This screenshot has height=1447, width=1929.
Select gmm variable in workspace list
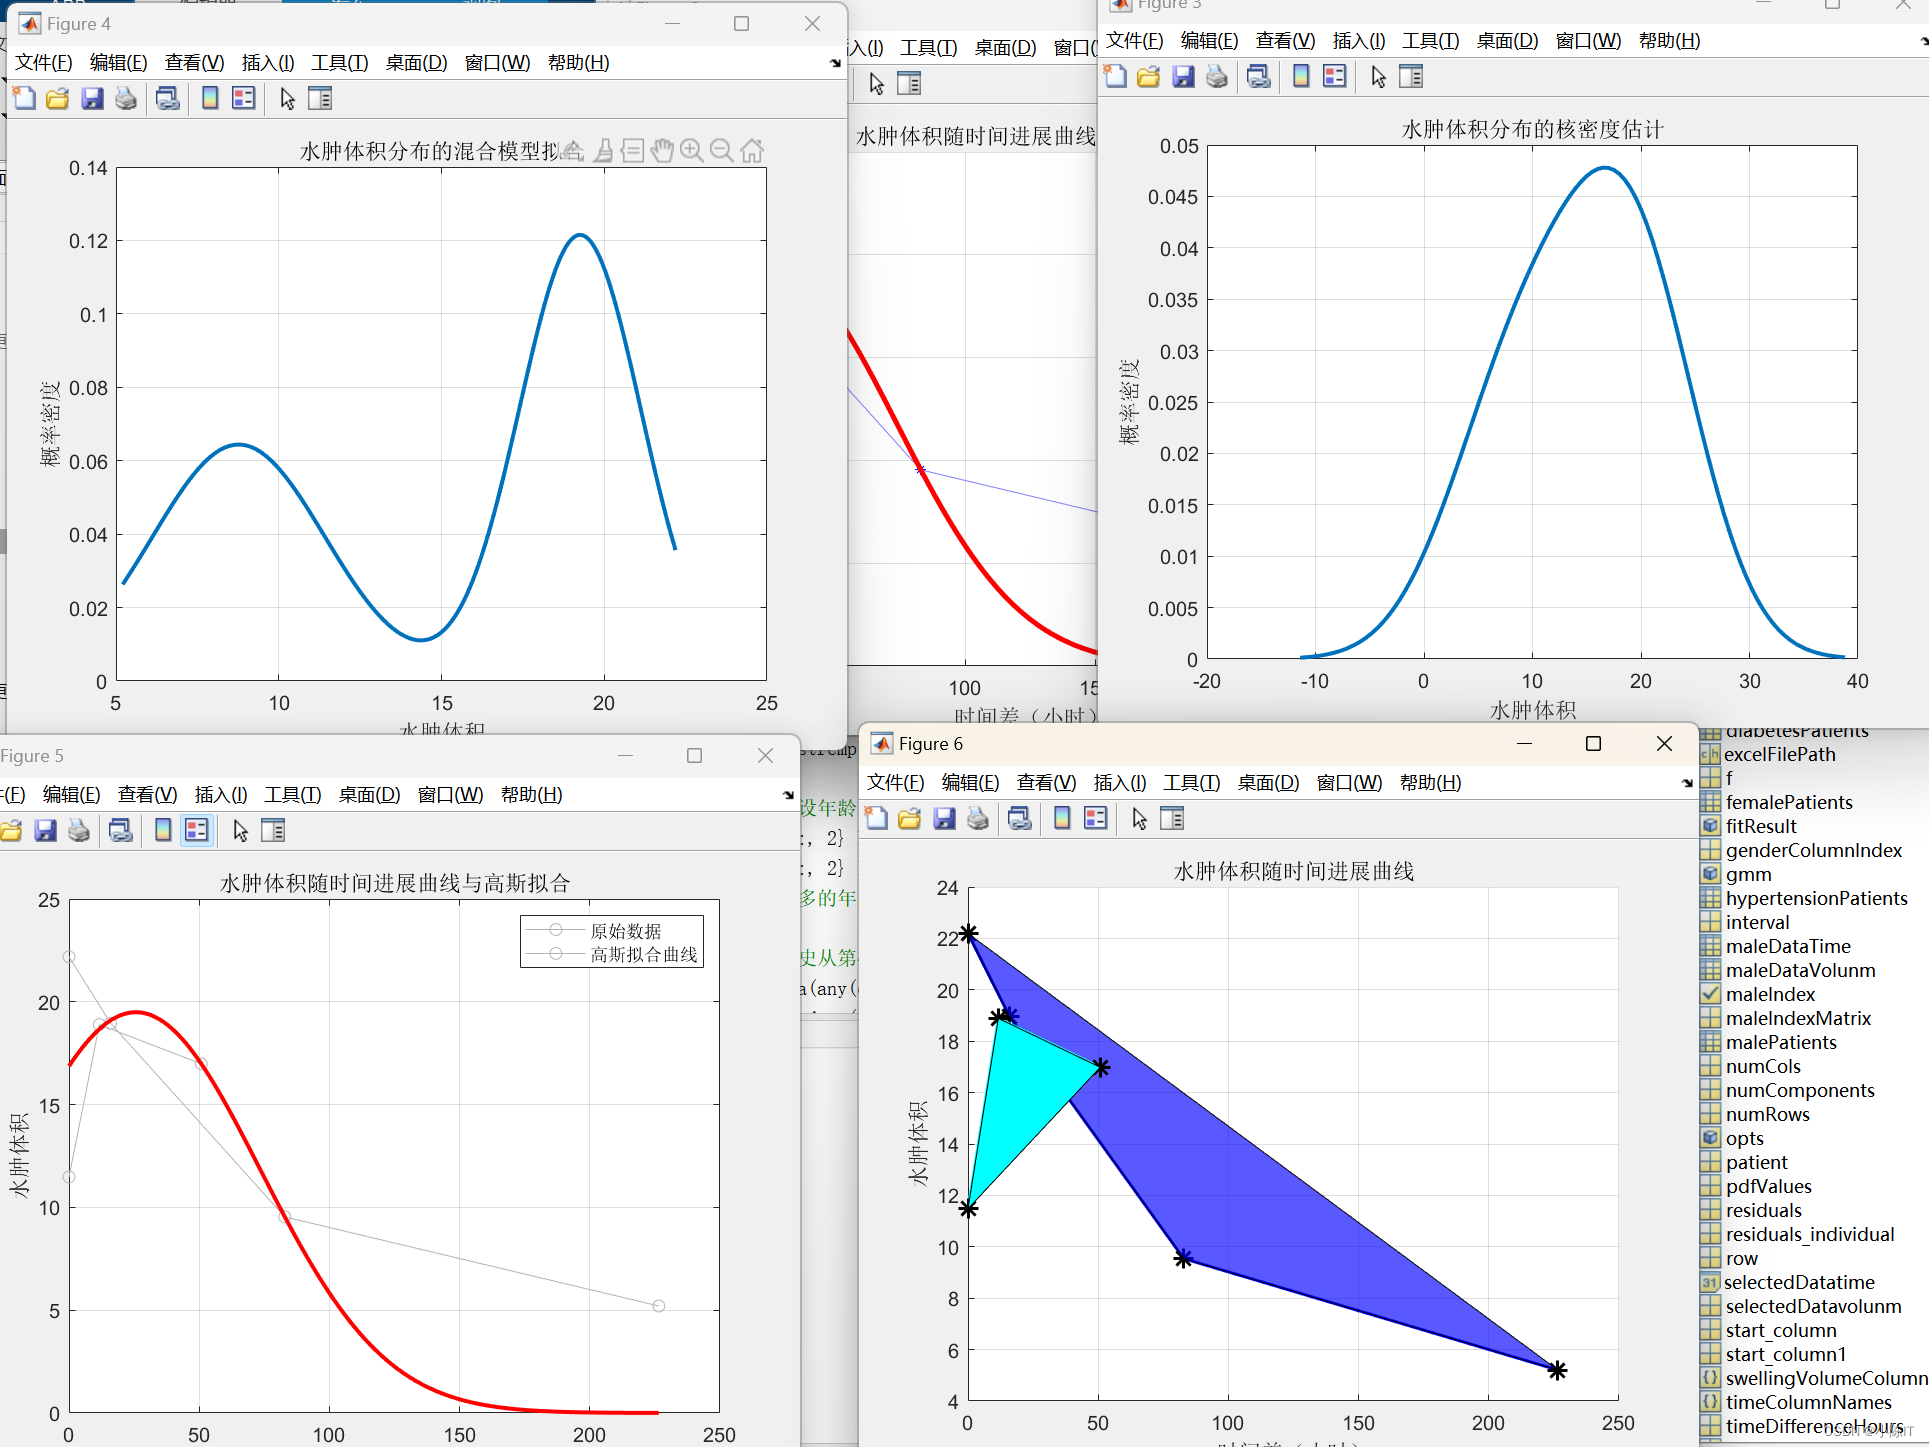click(1748, 874)
